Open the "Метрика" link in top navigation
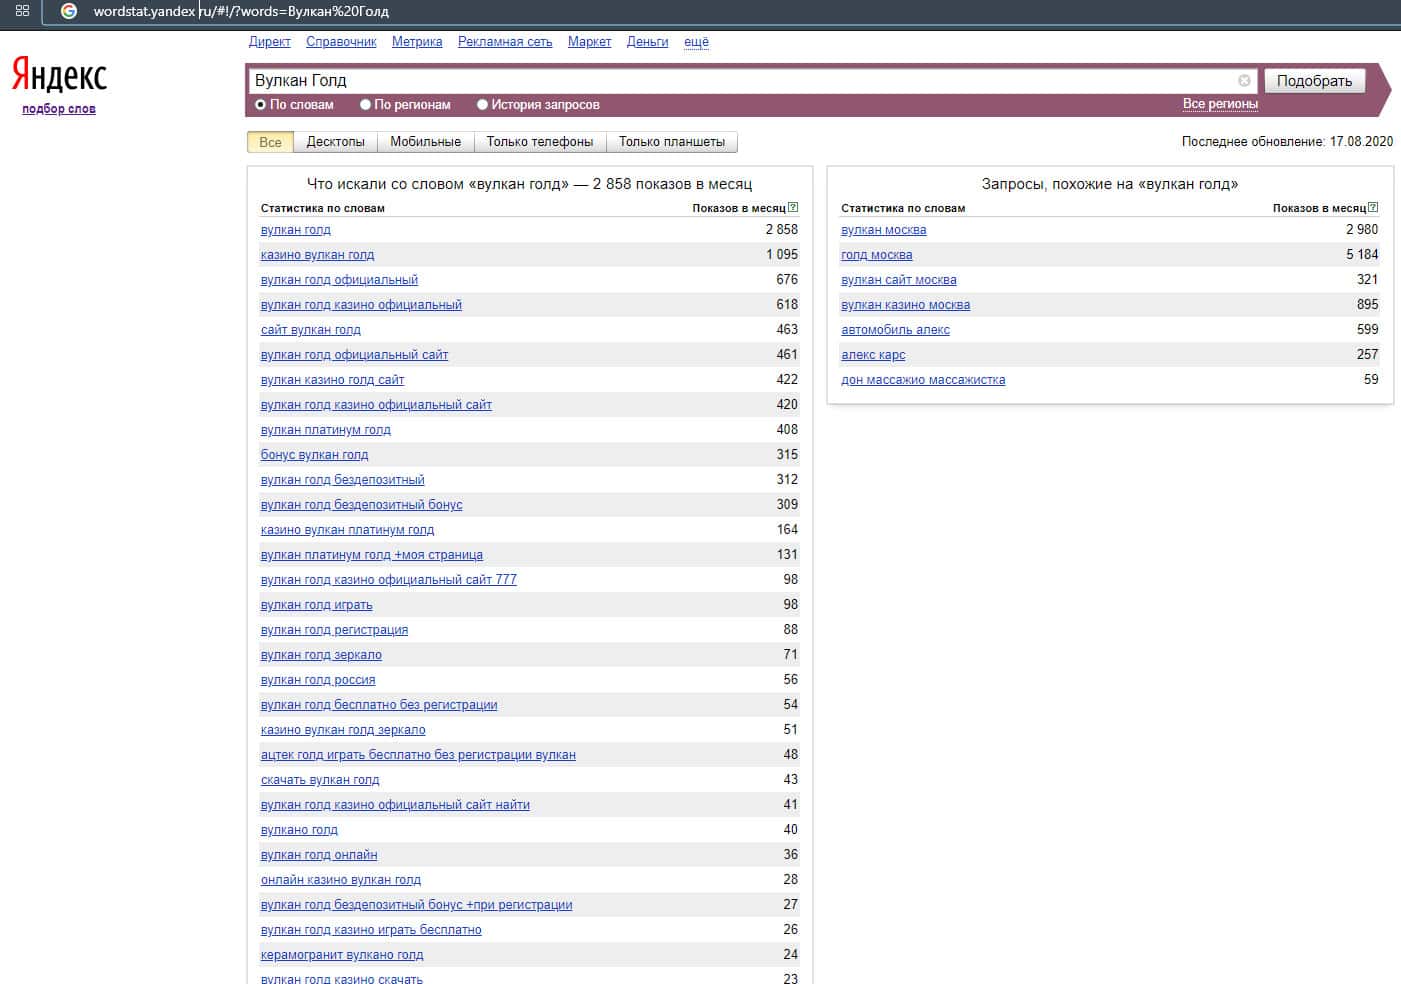The width and height of the screenshot is (1401, 984). (417, 42)
